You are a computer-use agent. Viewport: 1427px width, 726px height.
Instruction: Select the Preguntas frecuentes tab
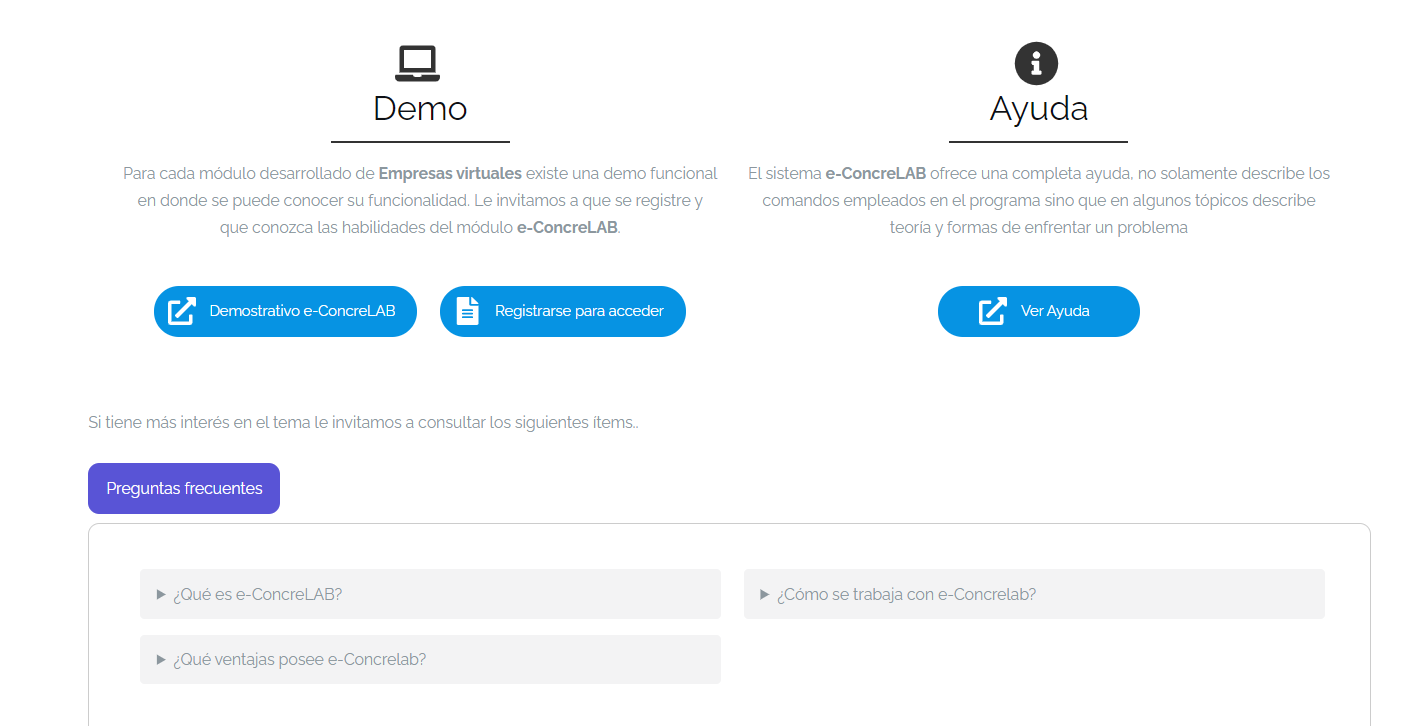pyautogui.click(x=184, y=488)
